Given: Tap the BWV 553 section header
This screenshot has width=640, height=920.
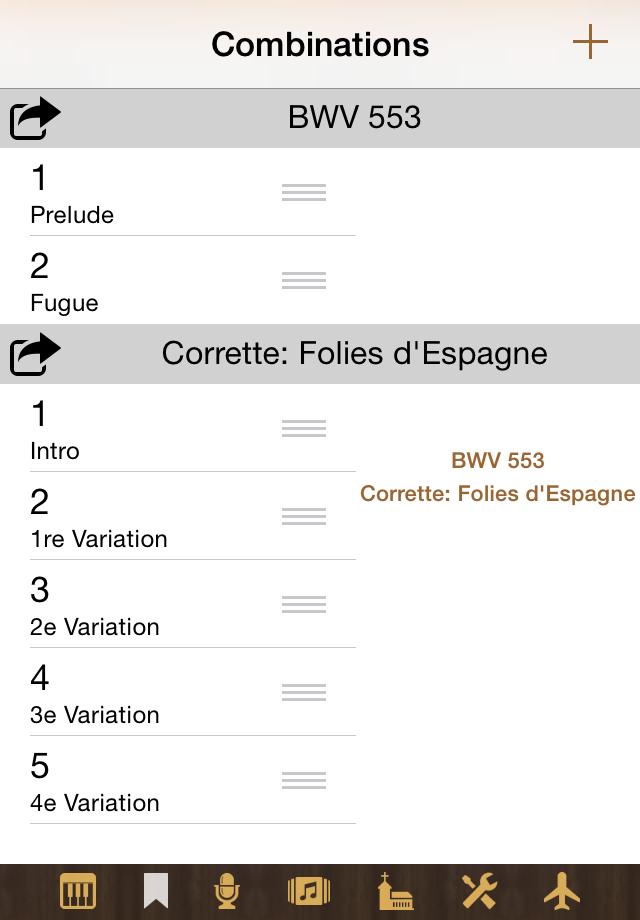Looking at the screenshot, I should 354,118.
